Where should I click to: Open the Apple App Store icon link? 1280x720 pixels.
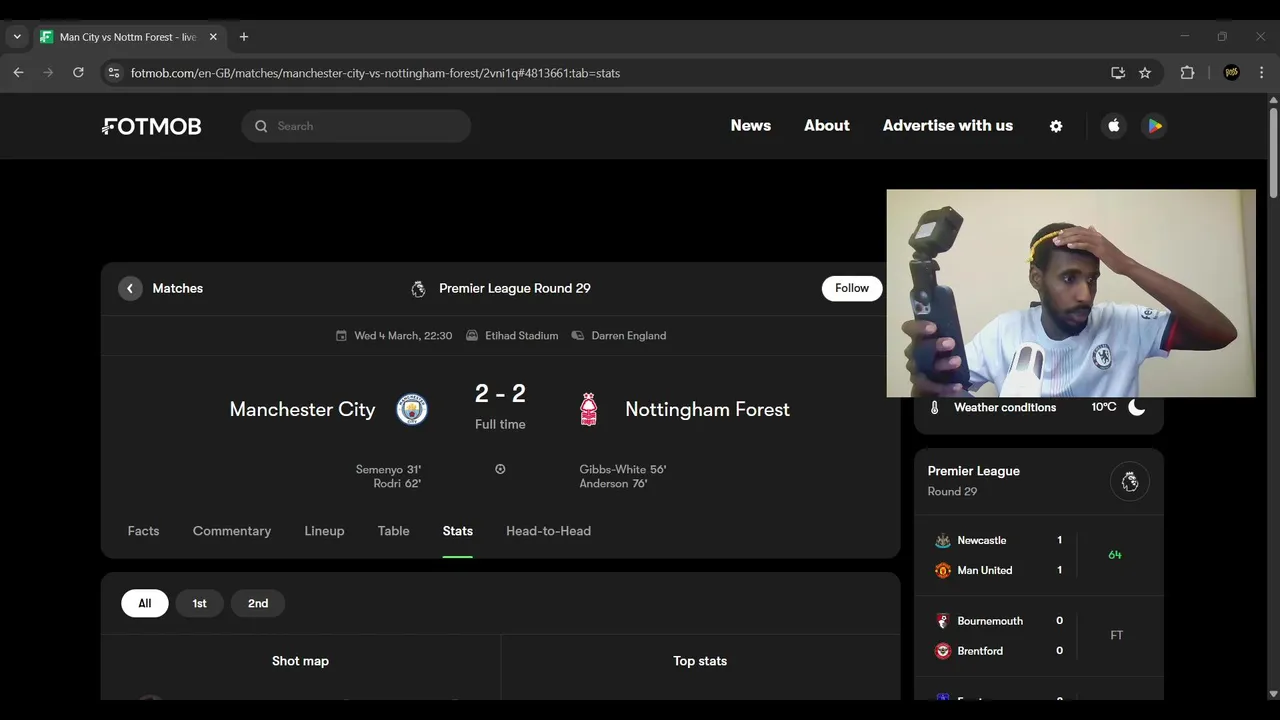coord(1114,126)
